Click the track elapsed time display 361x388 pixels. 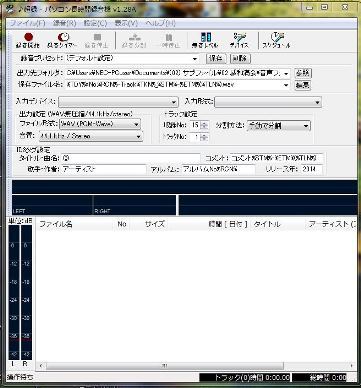(245, 377)
